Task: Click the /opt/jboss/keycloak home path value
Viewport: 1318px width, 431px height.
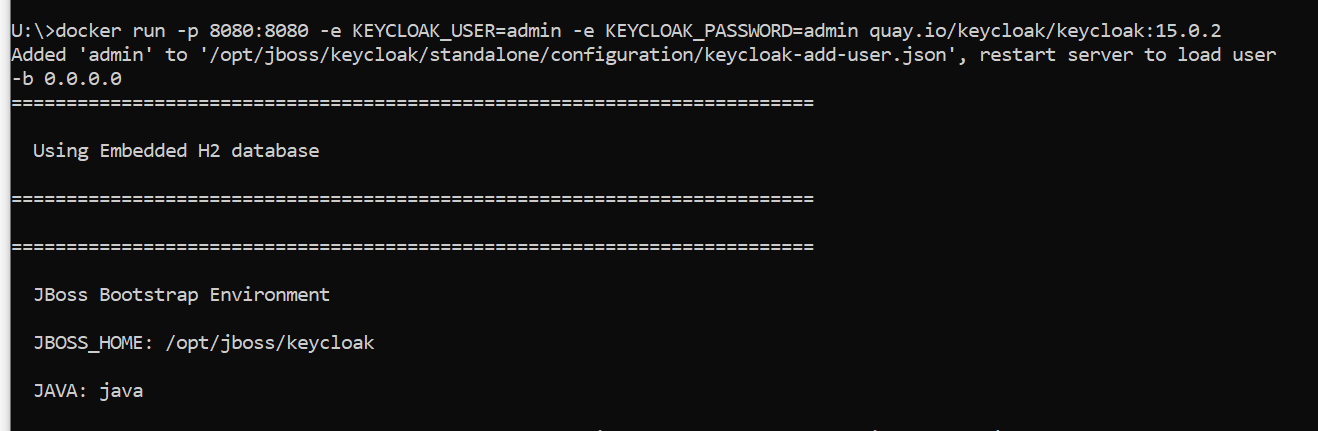Action: point(269,343)
